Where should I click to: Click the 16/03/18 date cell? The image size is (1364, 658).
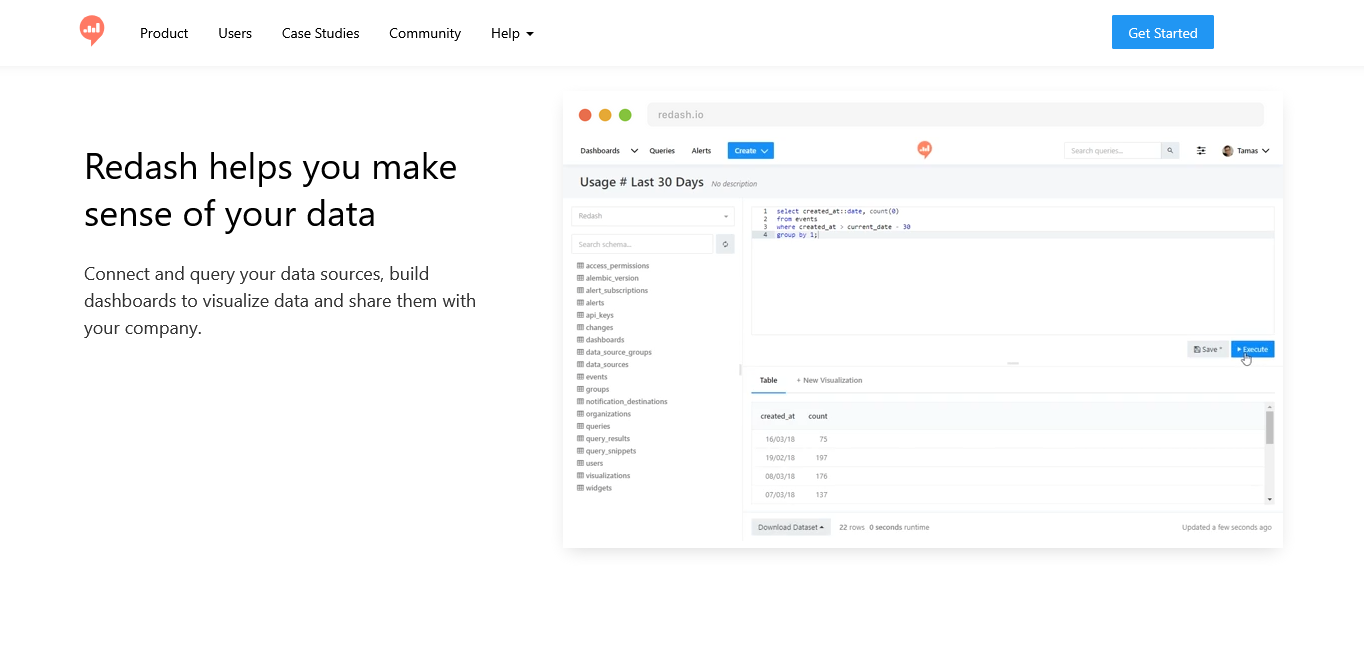(x=780, y=439)
